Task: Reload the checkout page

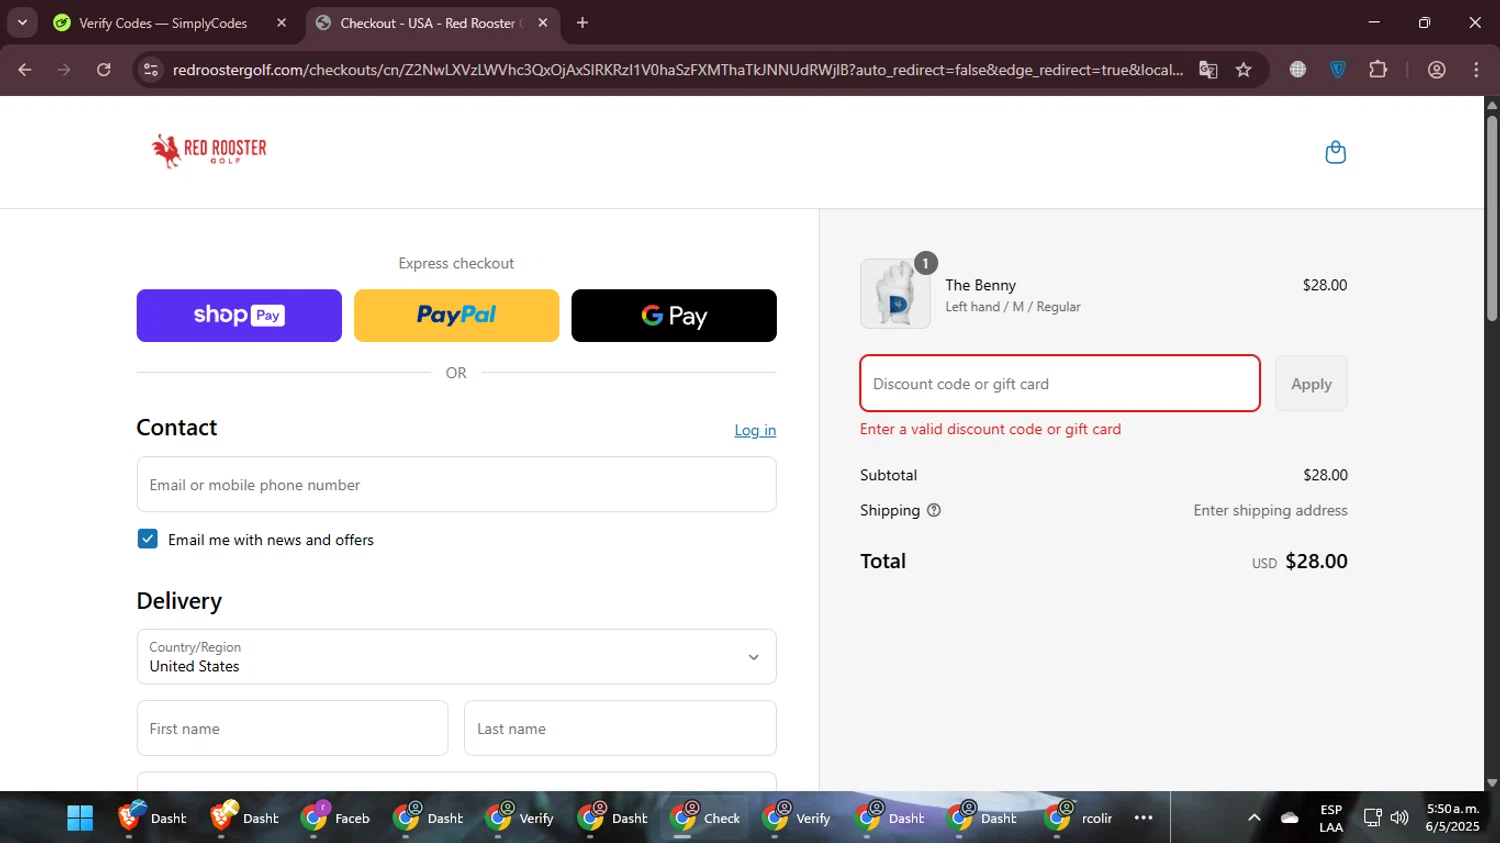Action: (104, 69)
